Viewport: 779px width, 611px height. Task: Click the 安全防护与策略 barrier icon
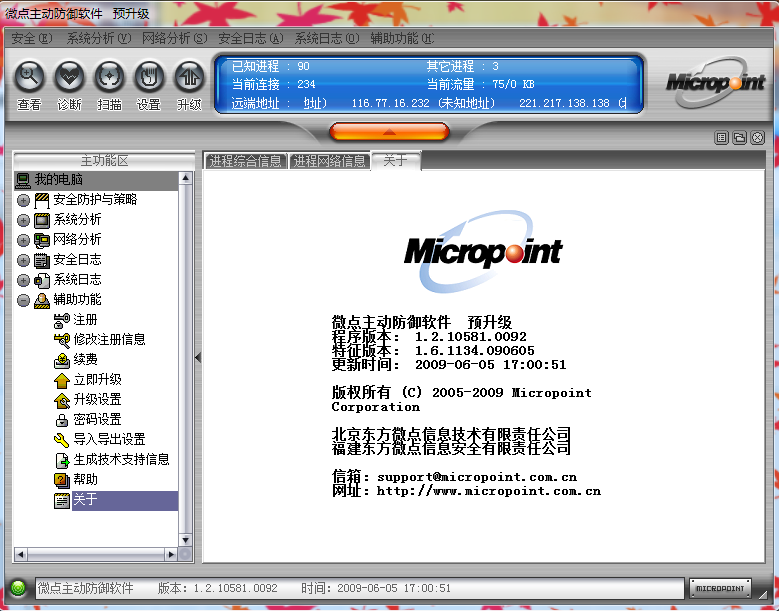42,200
